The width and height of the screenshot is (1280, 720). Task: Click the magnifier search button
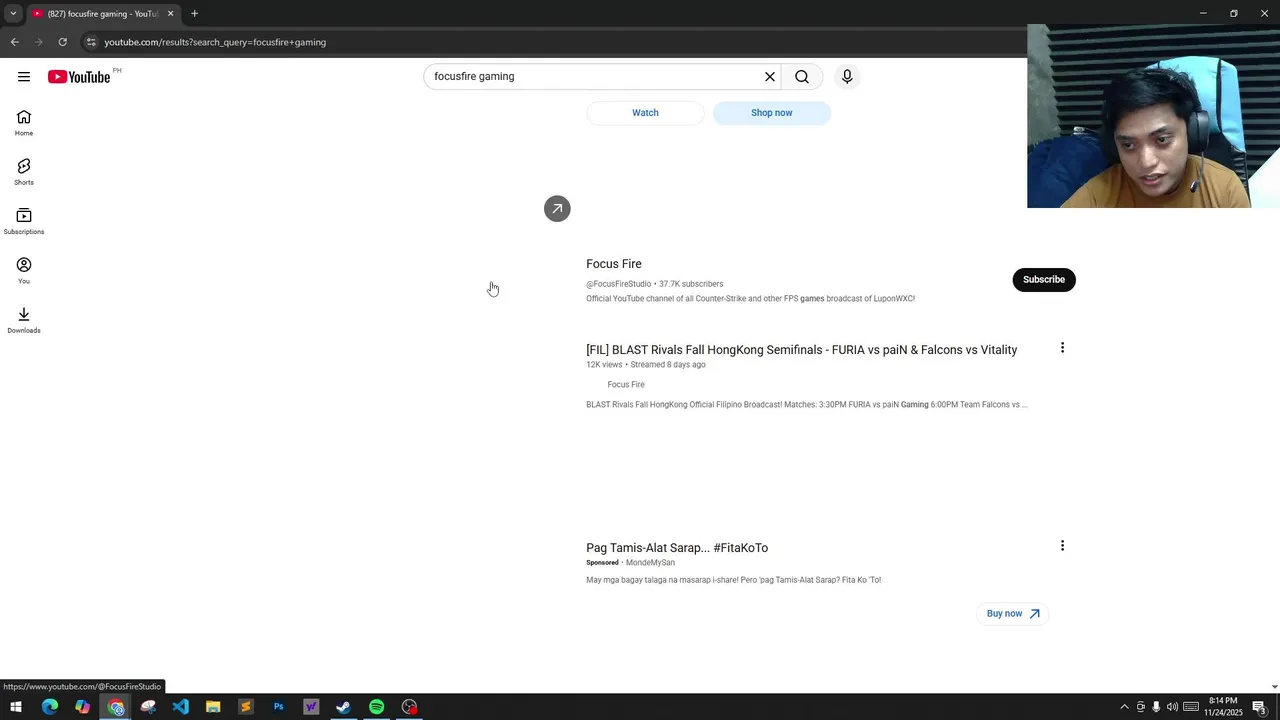[802, 77]
